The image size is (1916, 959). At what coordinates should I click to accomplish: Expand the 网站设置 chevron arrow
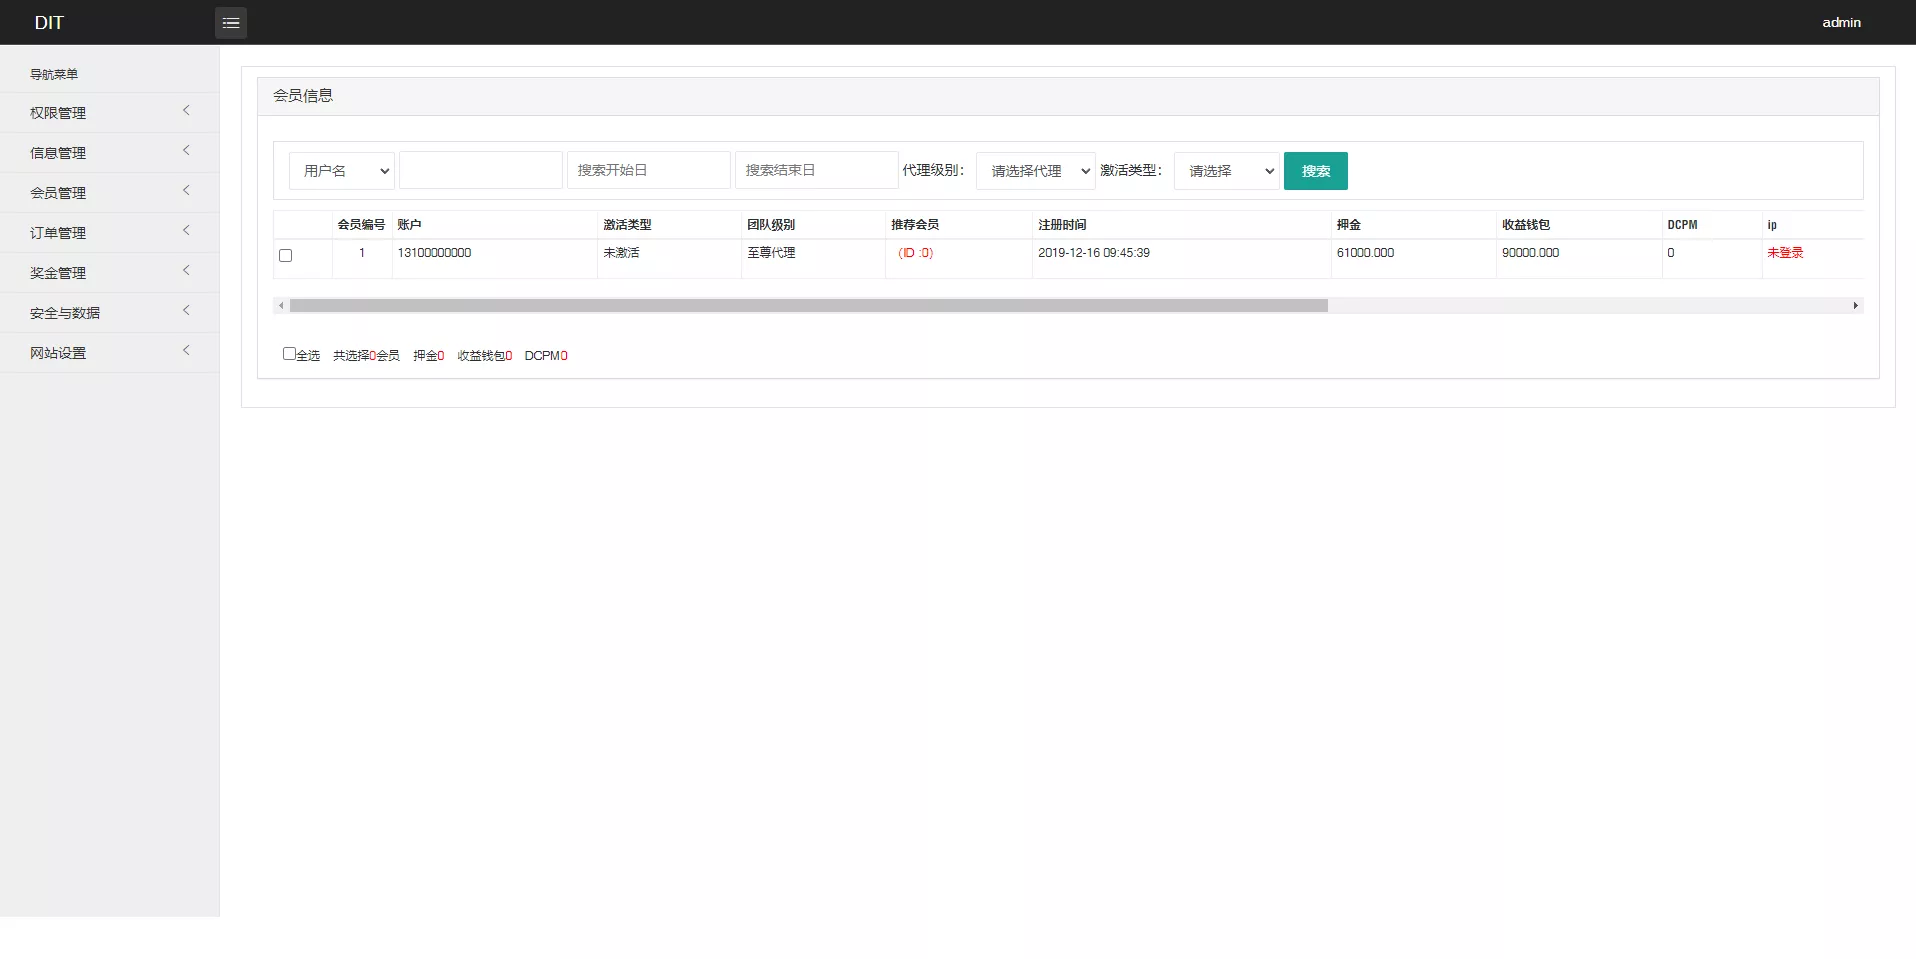click(x=186, y=351)
